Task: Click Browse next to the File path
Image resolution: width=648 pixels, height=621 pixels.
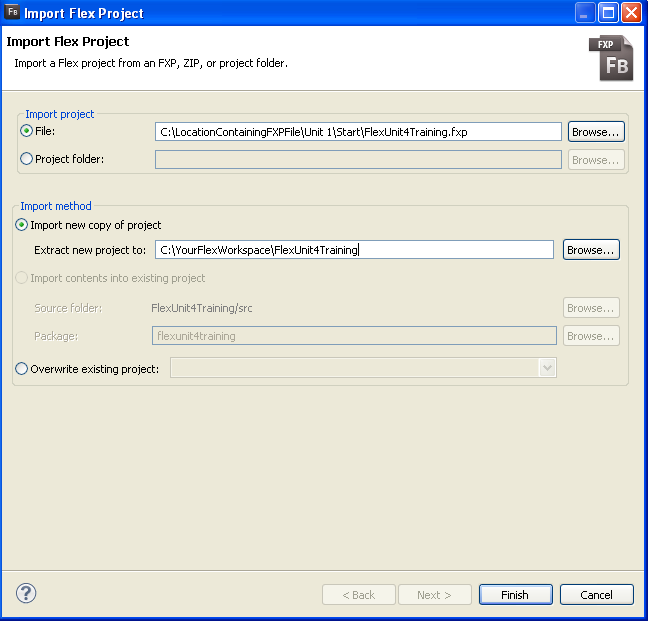Action: [596, 131]
